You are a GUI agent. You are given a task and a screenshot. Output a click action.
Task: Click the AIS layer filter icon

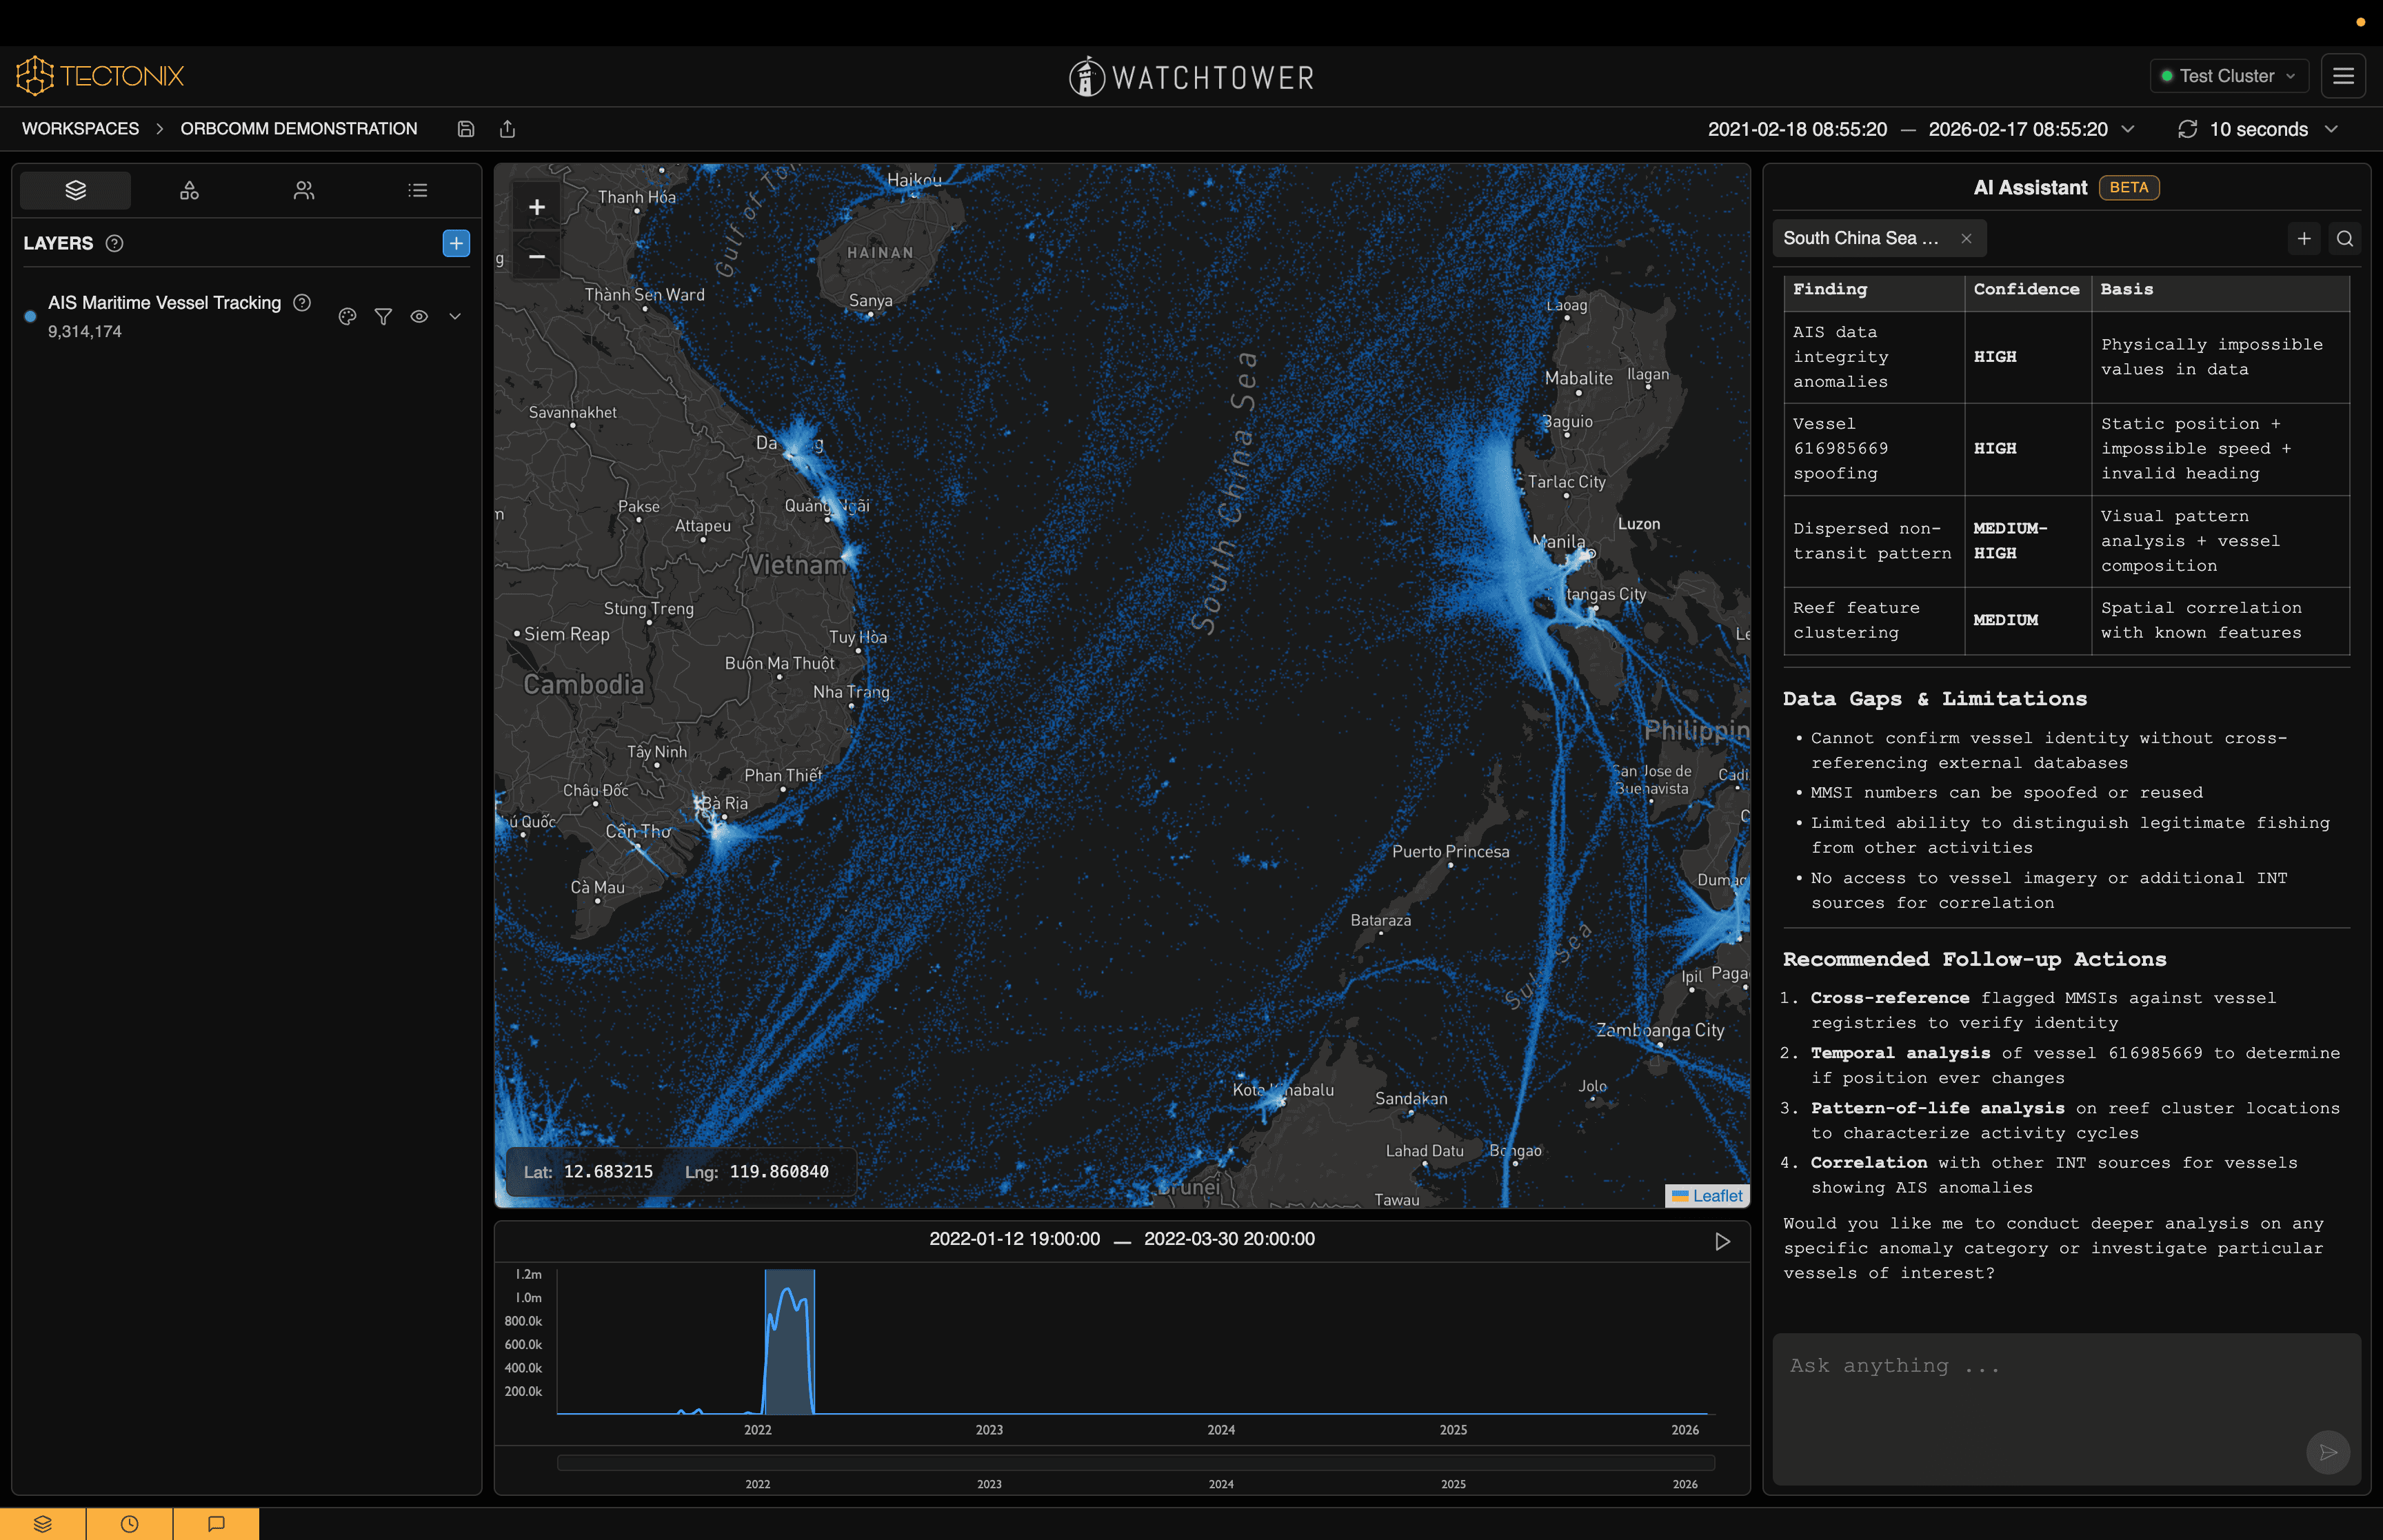(x=383, y=316)
